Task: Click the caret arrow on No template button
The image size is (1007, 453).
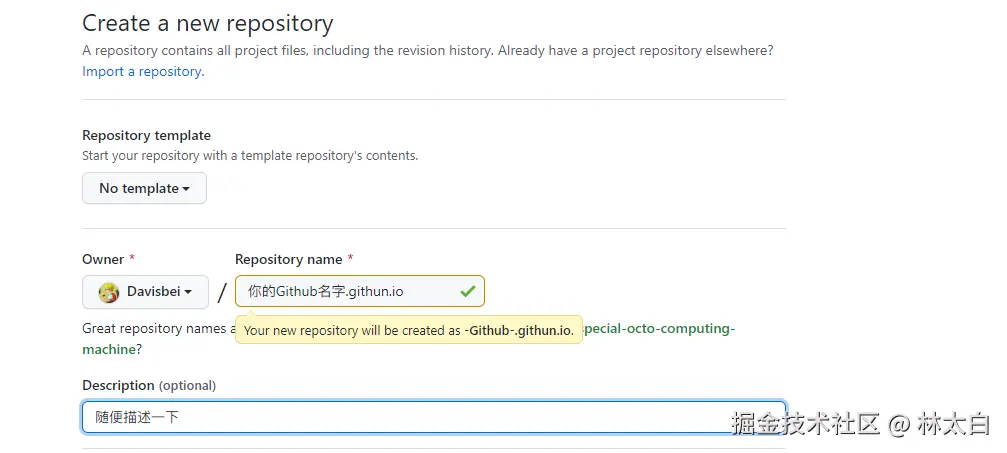Action: point(186,189)
